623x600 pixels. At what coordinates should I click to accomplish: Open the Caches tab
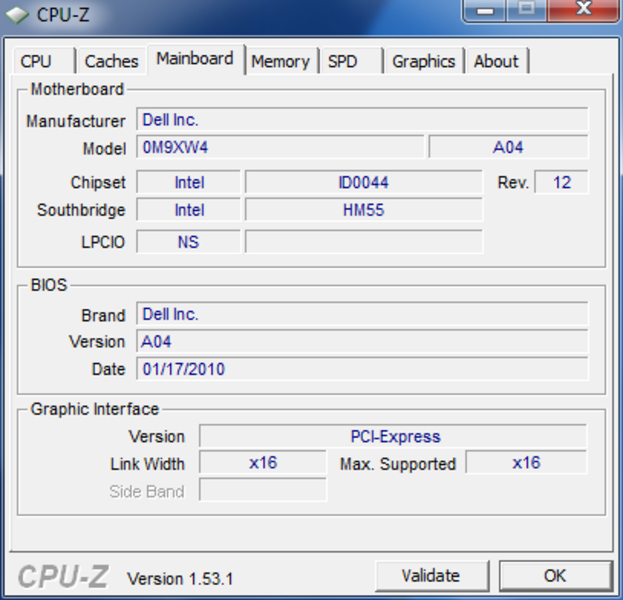[112, 61]
